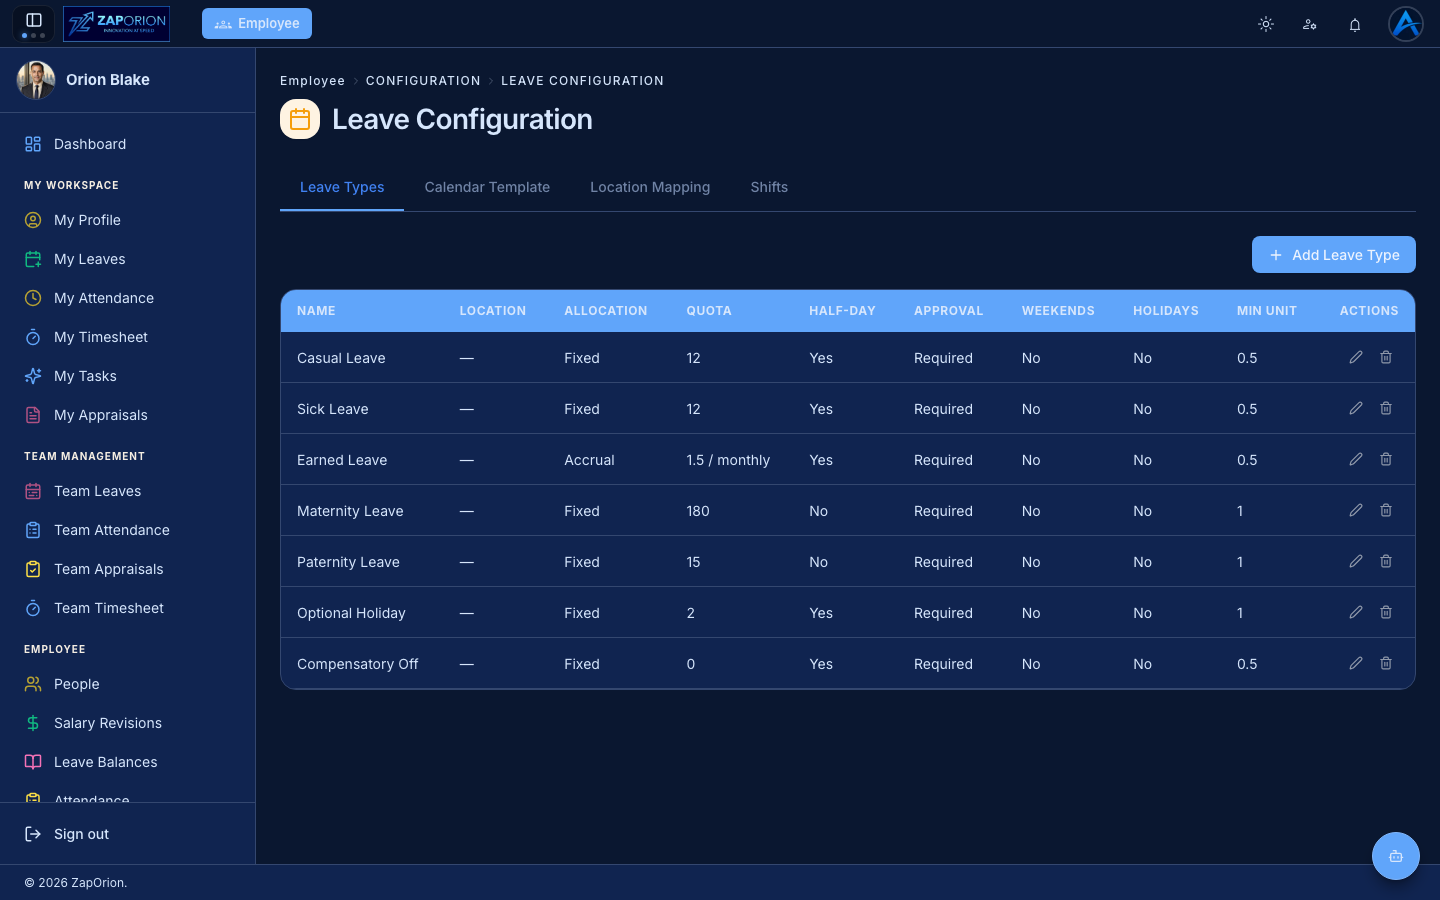
Task: Delete the Compensatory Off row
Action: pos(1386,663)
